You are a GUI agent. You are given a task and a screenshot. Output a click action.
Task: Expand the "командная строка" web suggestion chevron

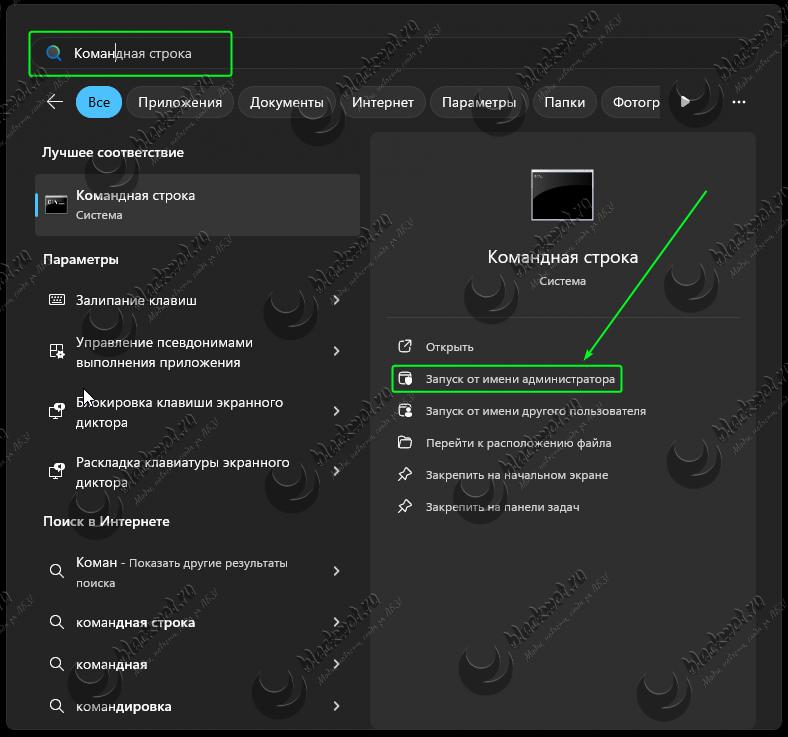pyautogui.click(x=336, y=623)
